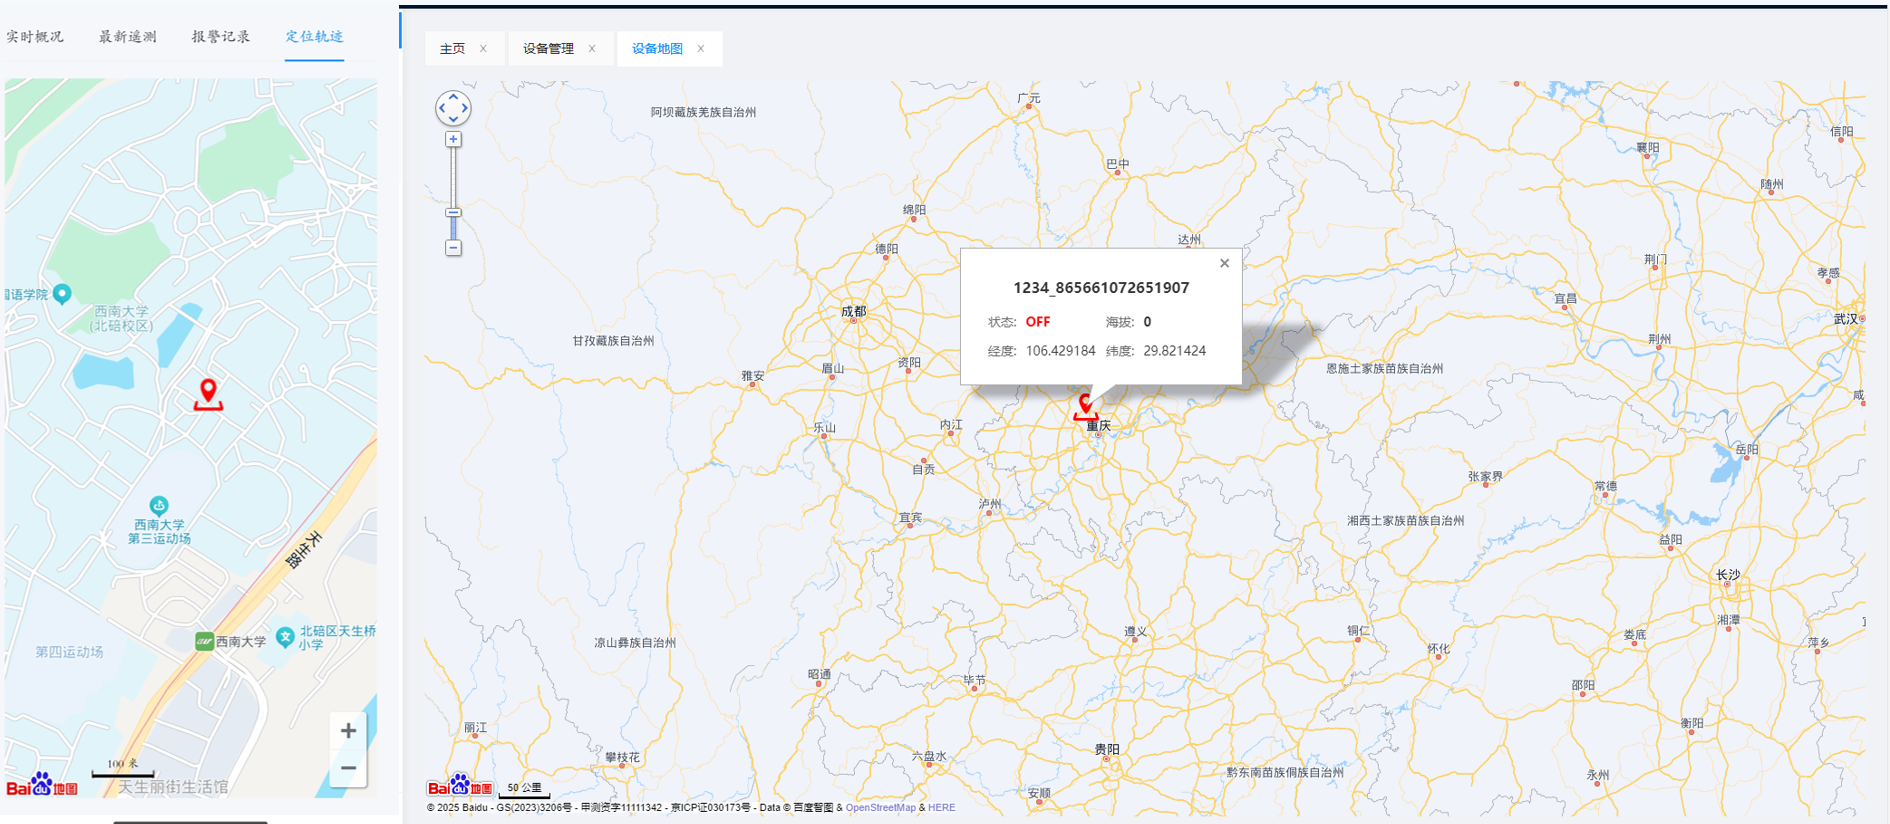Viewport: 1890px width, 824px height.
Task: Switch to 设备管理 page tab
Action: tap(548, 49)
